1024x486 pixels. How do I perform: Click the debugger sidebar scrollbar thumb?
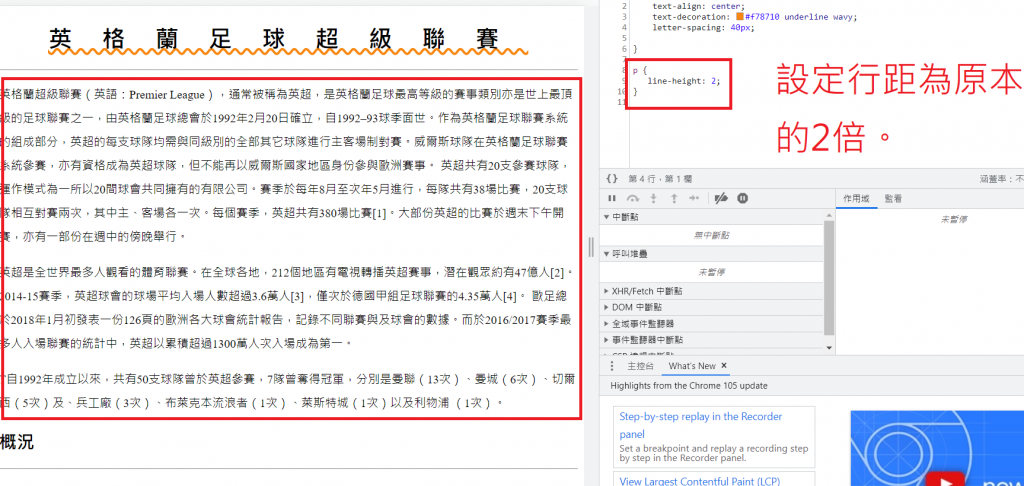tap(829, 278)
